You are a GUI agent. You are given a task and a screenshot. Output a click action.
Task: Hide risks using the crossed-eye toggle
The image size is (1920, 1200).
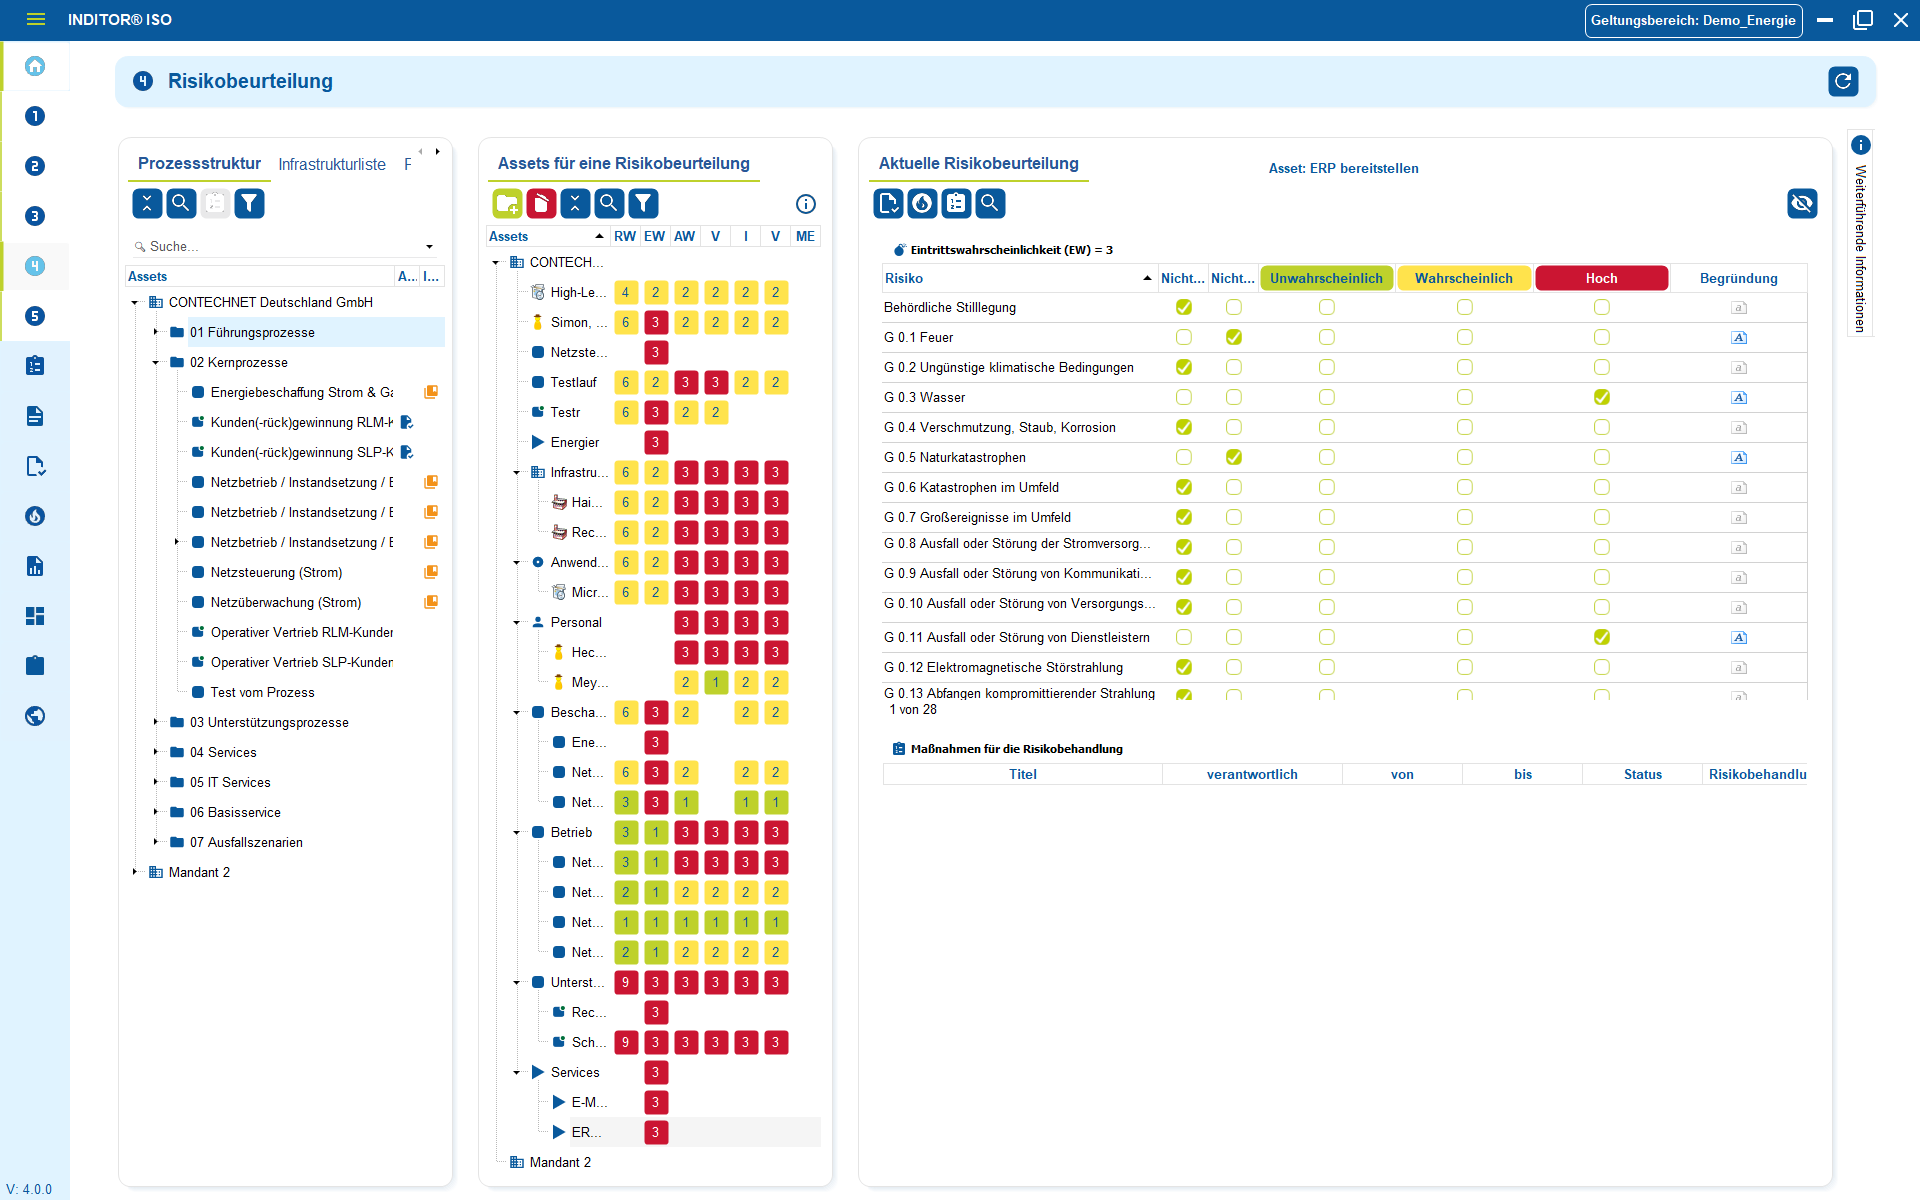pyautogui.click(x=1802, y=203)
